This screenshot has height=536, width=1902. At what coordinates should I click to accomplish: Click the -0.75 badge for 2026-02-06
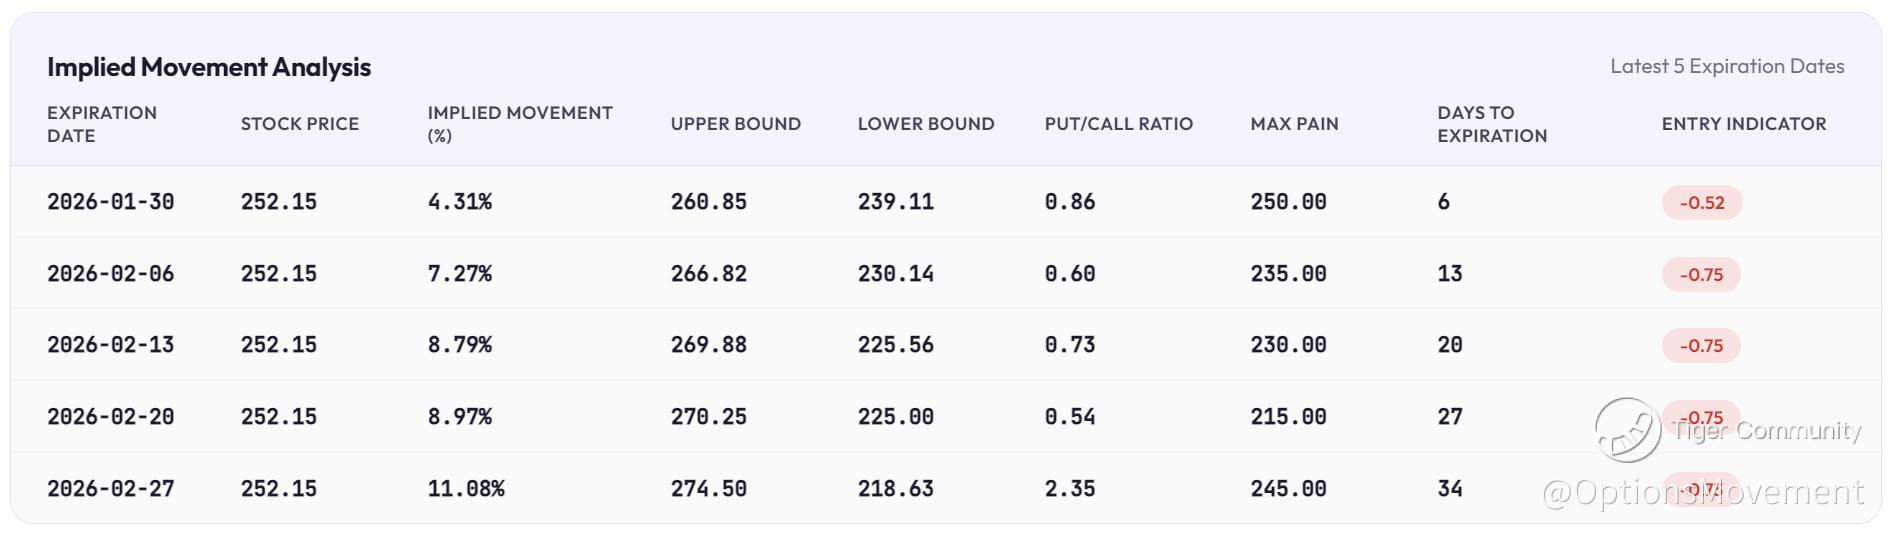click(1701, 275)
